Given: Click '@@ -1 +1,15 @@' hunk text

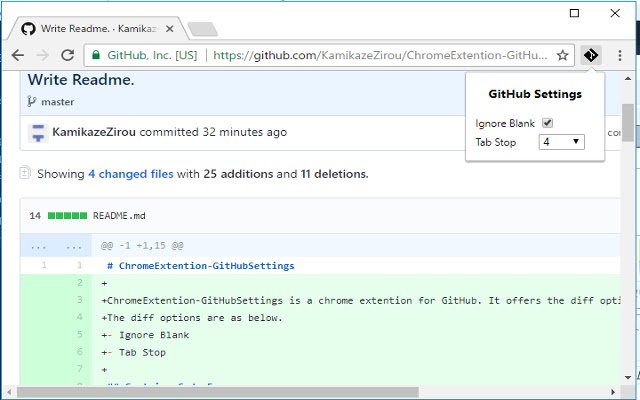Looking at the screenshot, I should [142, 246].
